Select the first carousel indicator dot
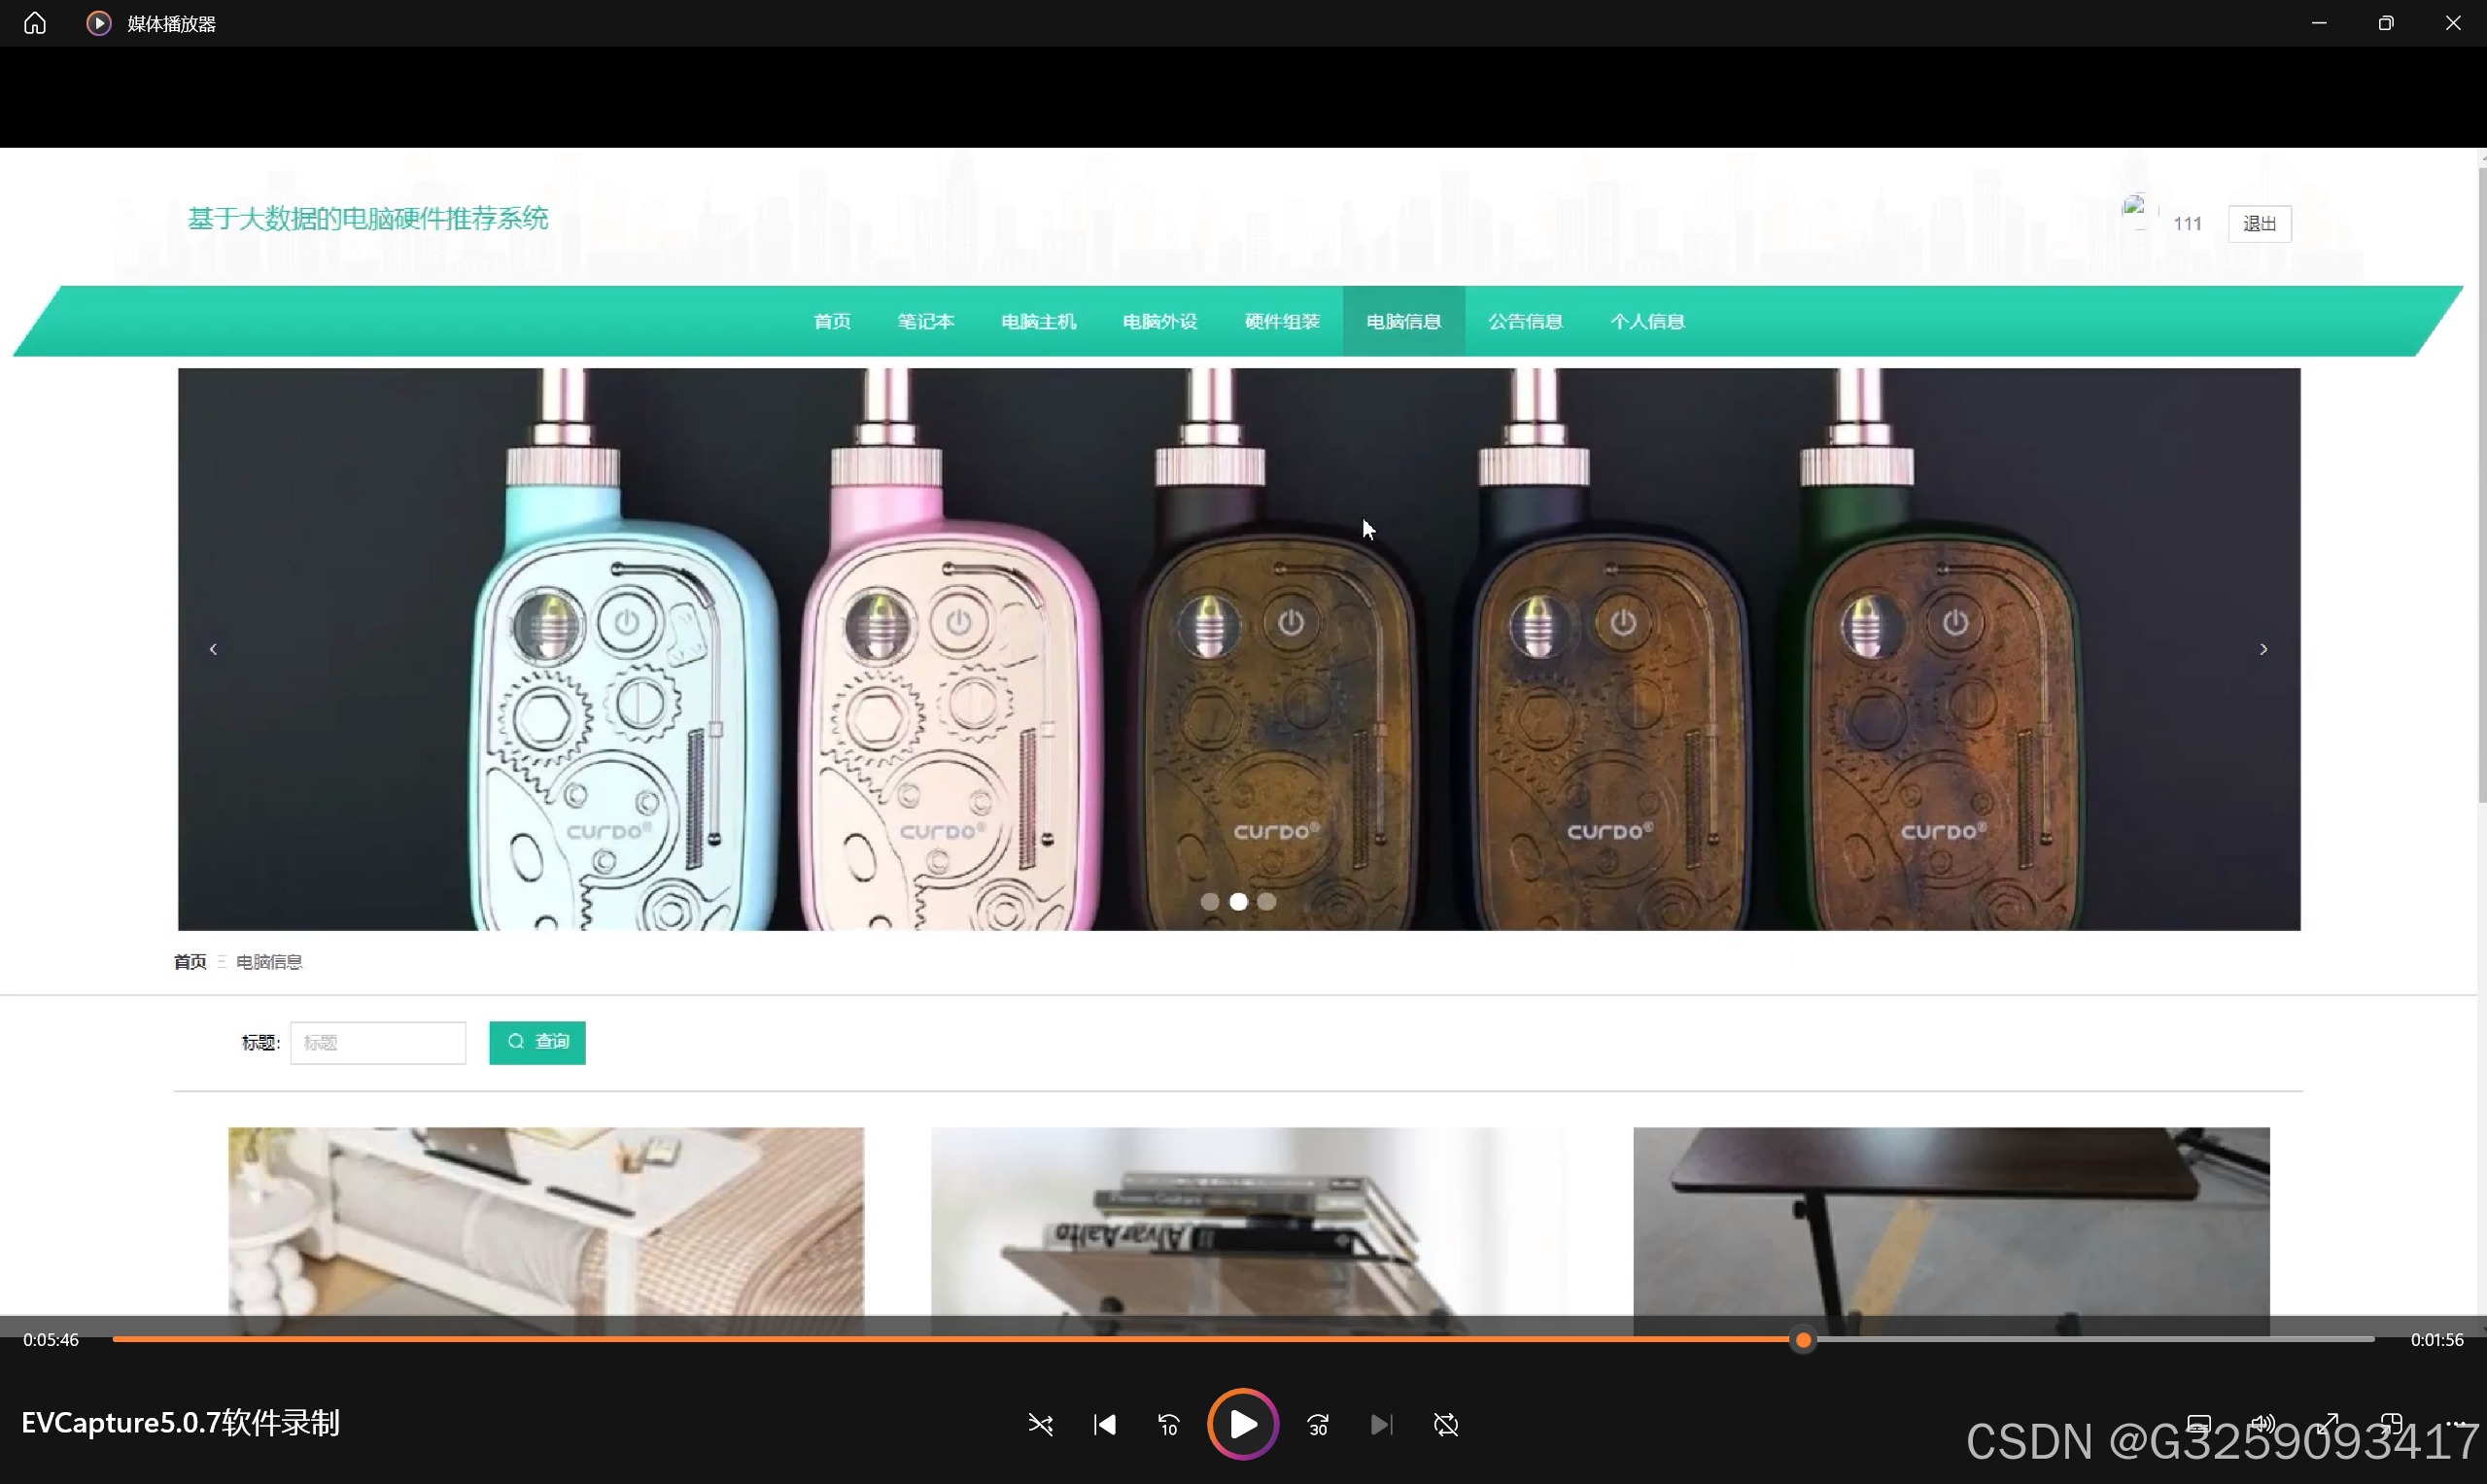The image size is (2487, 1484). 1209,901
